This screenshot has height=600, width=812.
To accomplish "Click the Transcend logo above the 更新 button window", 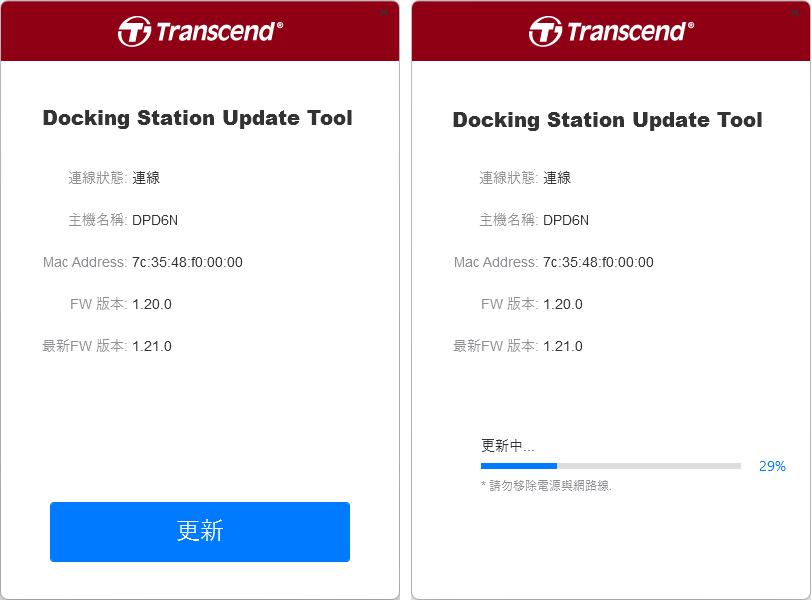I will (200, 31).
